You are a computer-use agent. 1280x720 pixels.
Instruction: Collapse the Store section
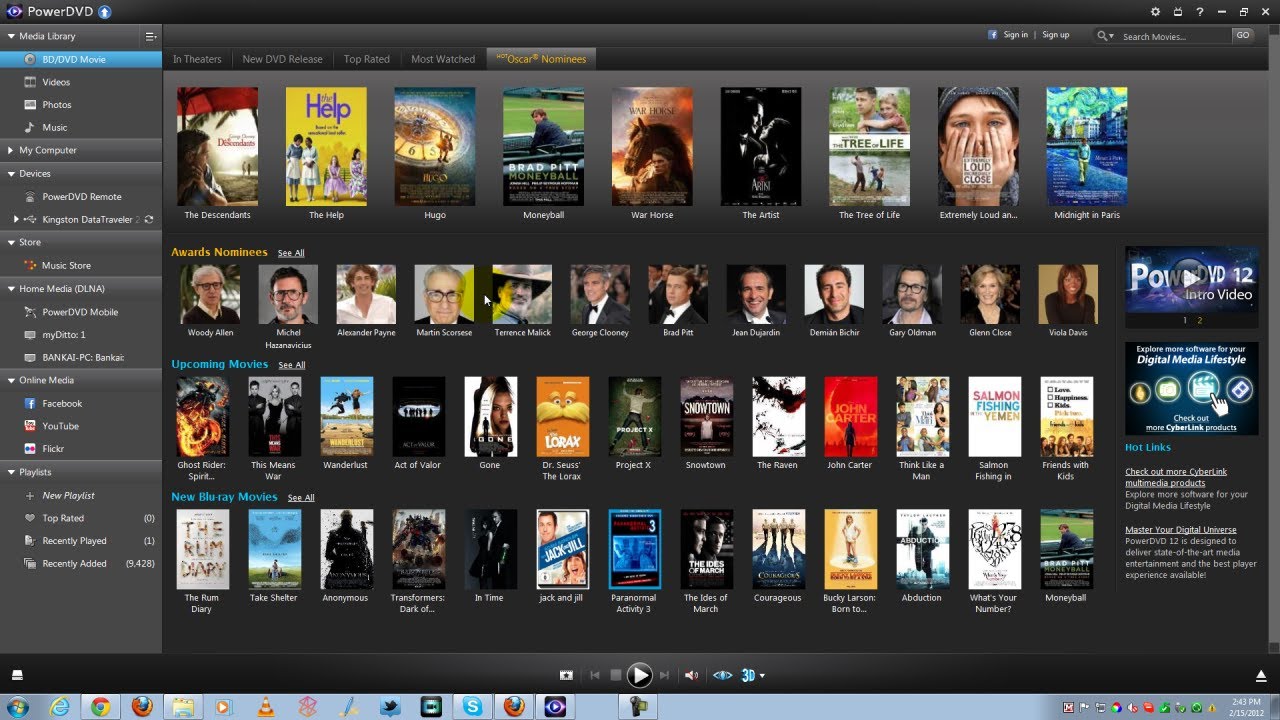click(11, 243)
